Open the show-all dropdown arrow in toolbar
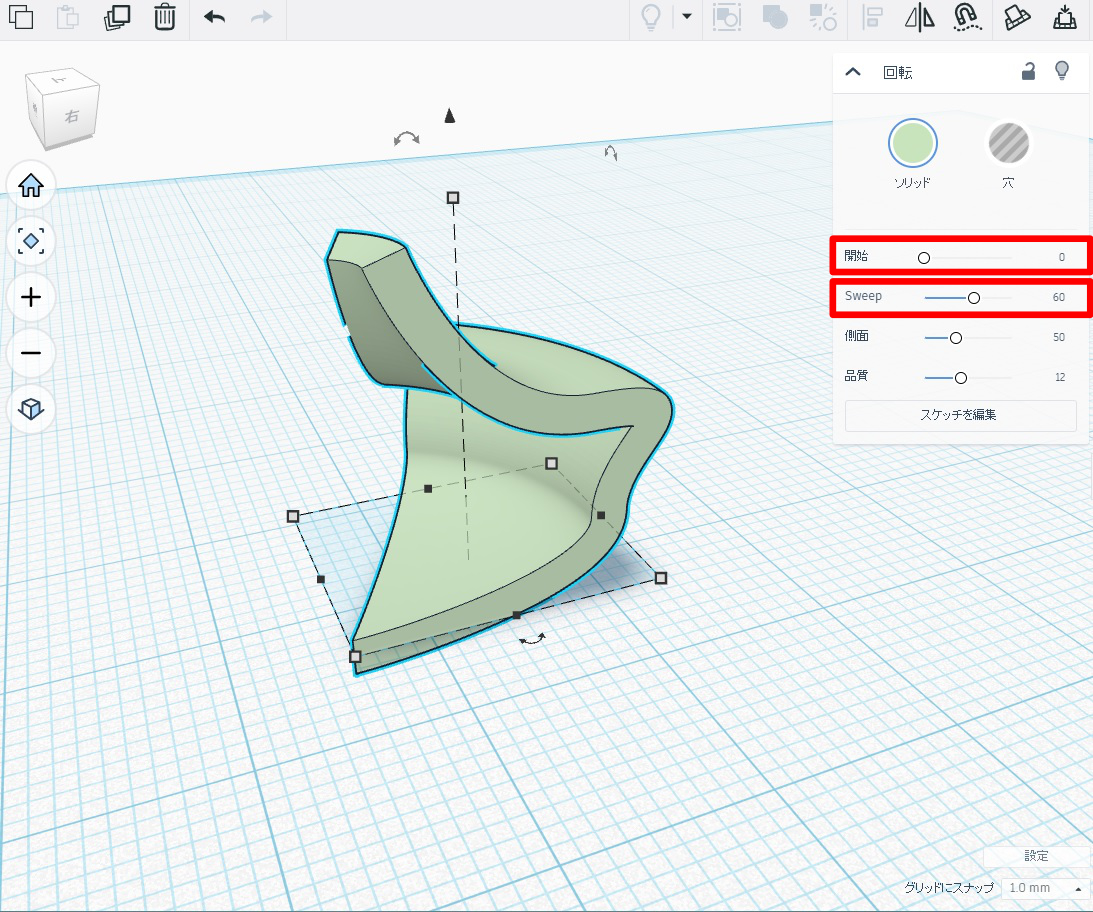The height and width of the screenshot is (912, 1093). coord(686,16)
